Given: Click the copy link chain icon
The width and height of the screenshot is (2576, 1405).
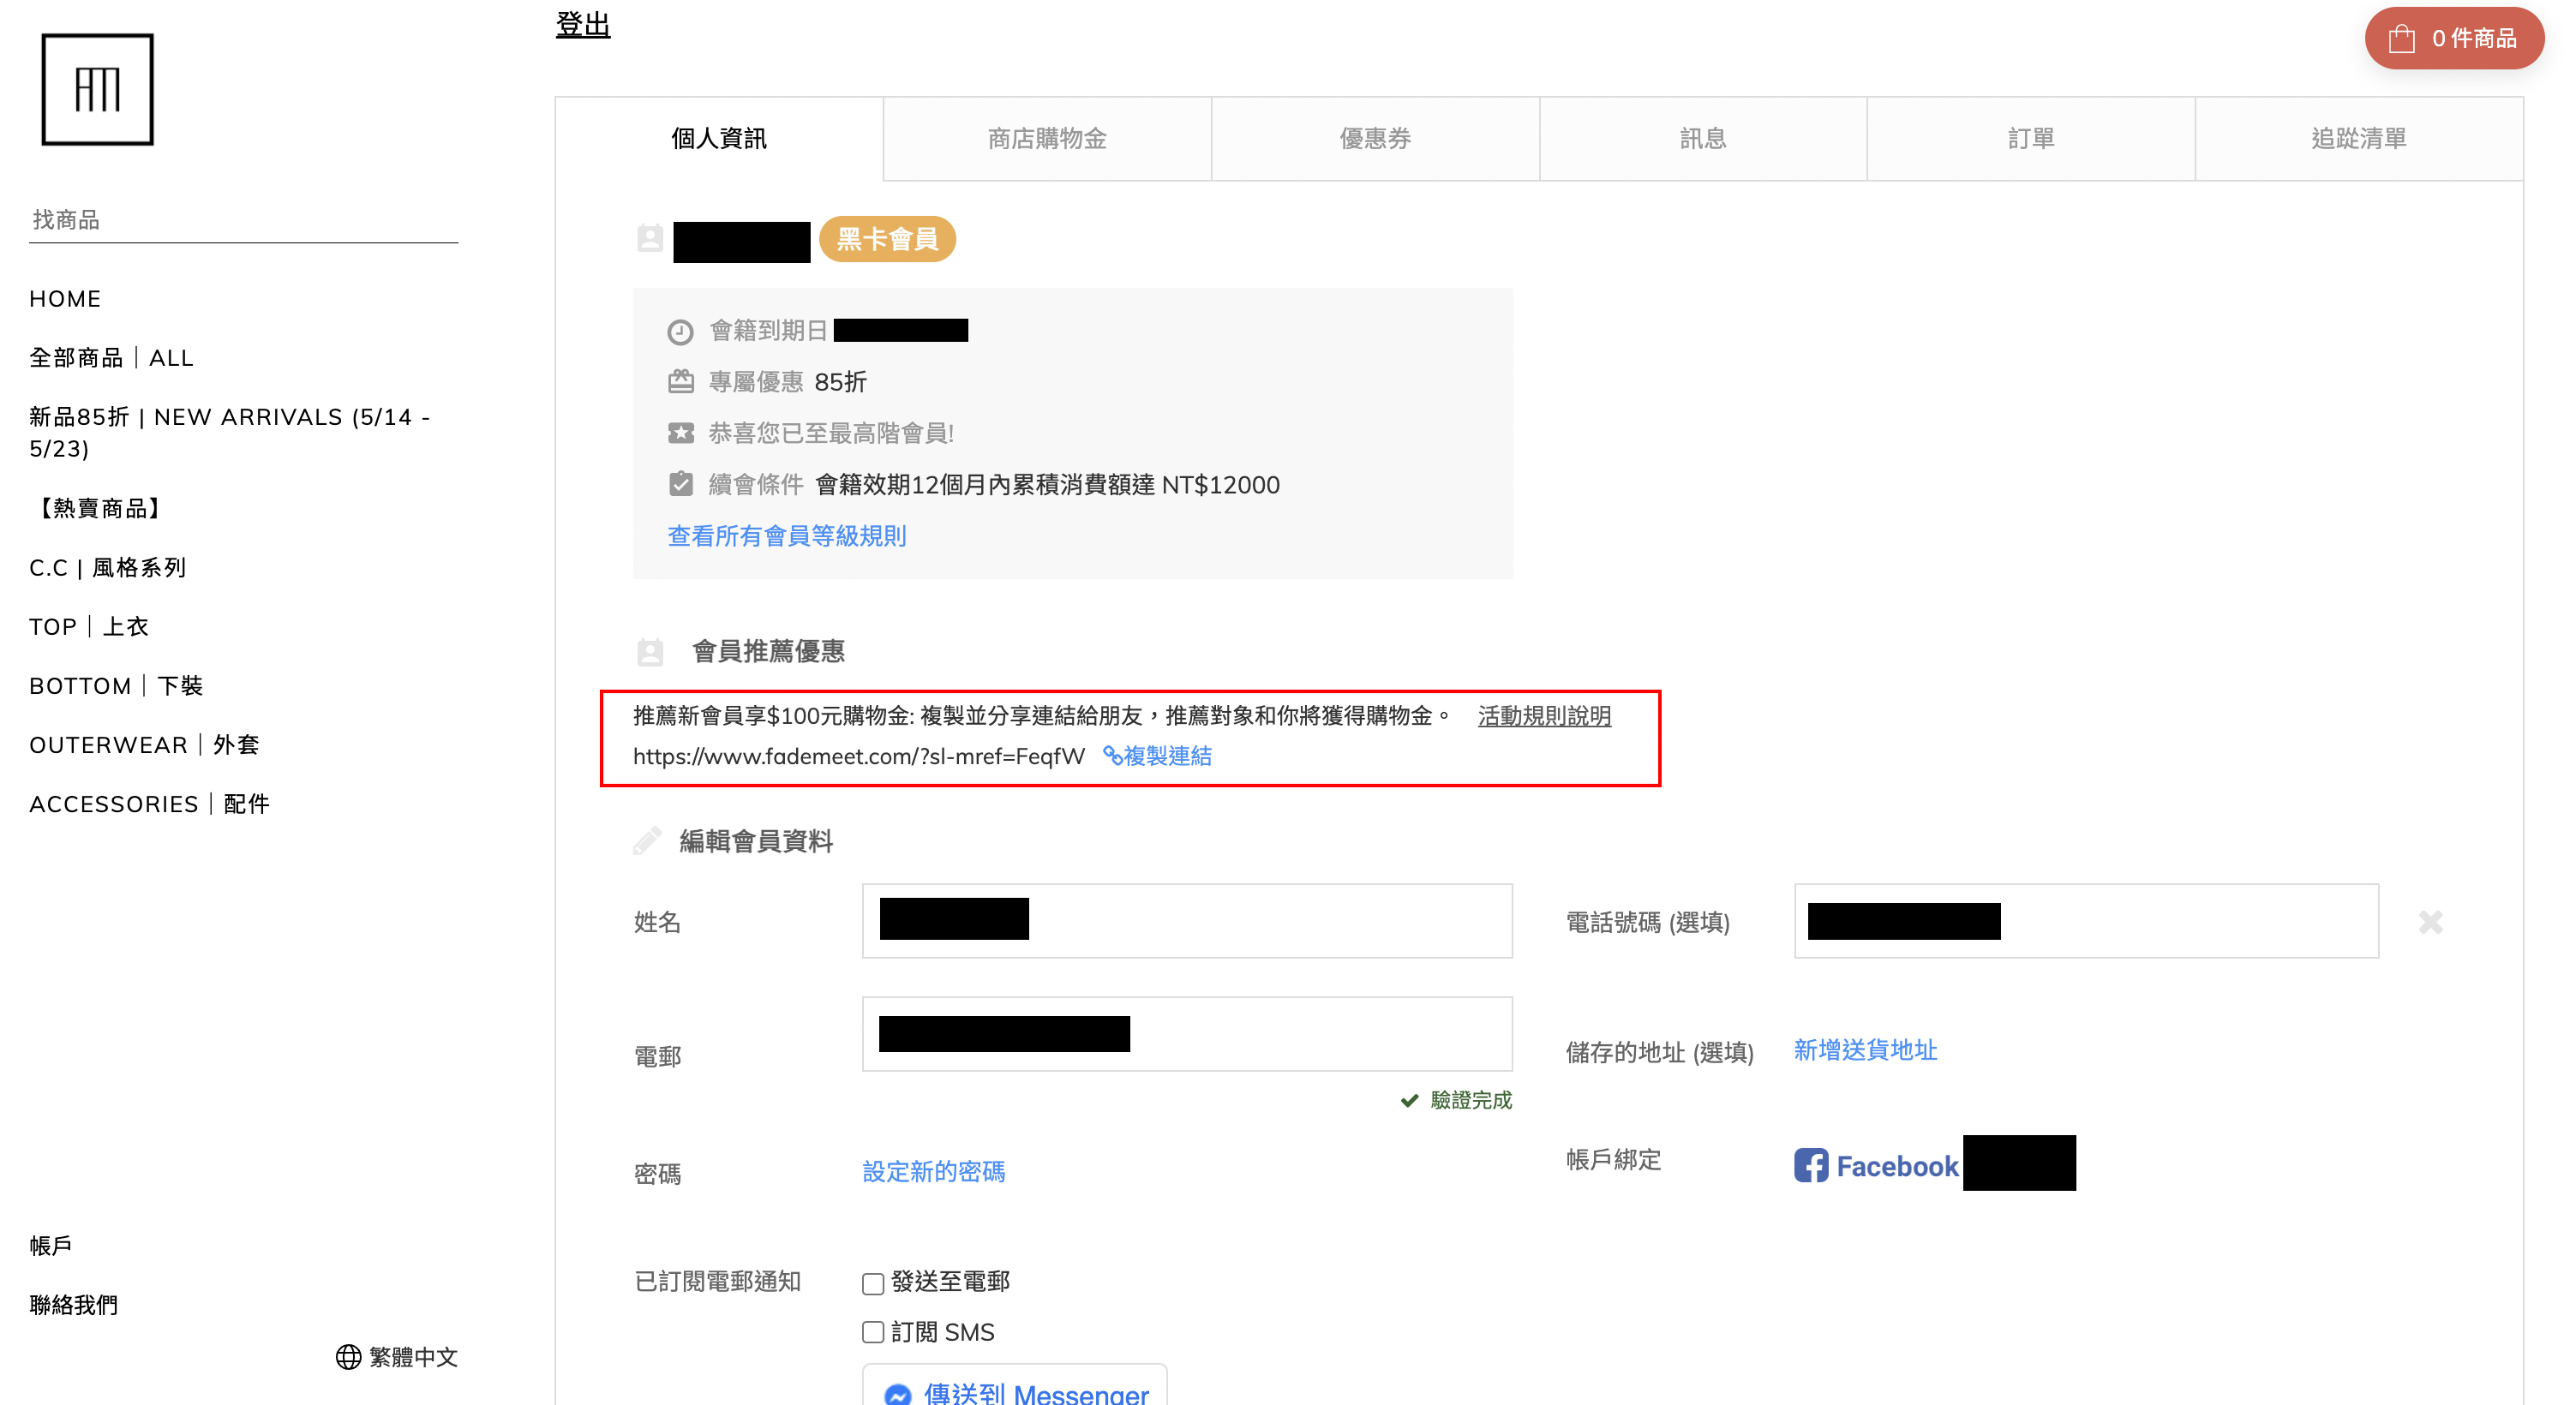Looking at the screenshot, I should pyautogui.click(x=1112, y=756).
